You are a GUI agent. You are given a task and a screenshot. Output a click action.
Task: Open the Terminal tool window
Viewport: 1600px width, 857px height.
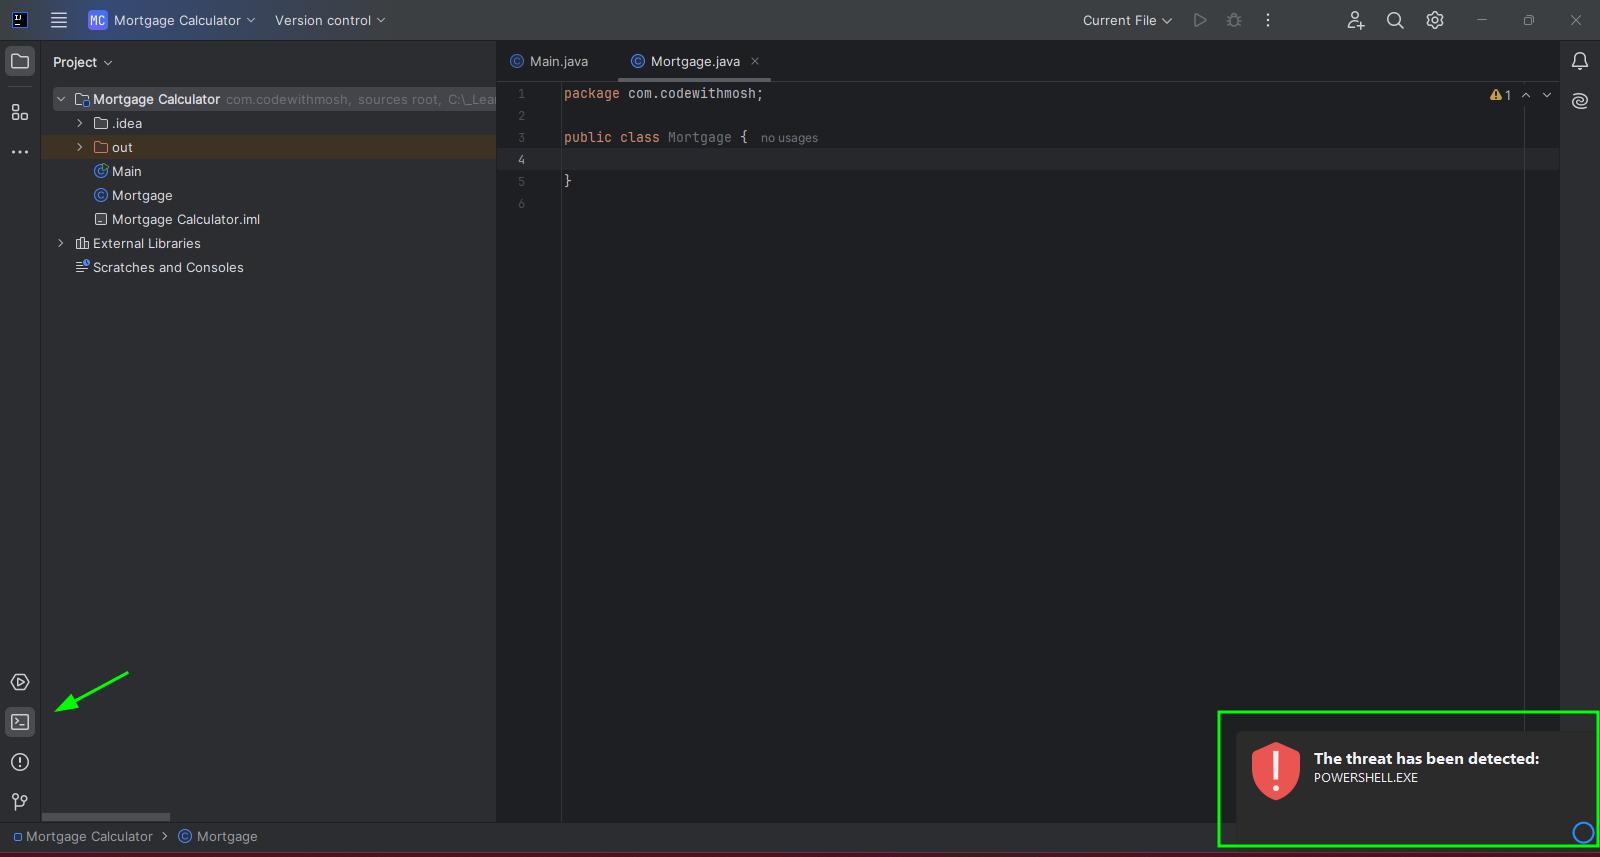pyautogui.click(x=20, y=722)
